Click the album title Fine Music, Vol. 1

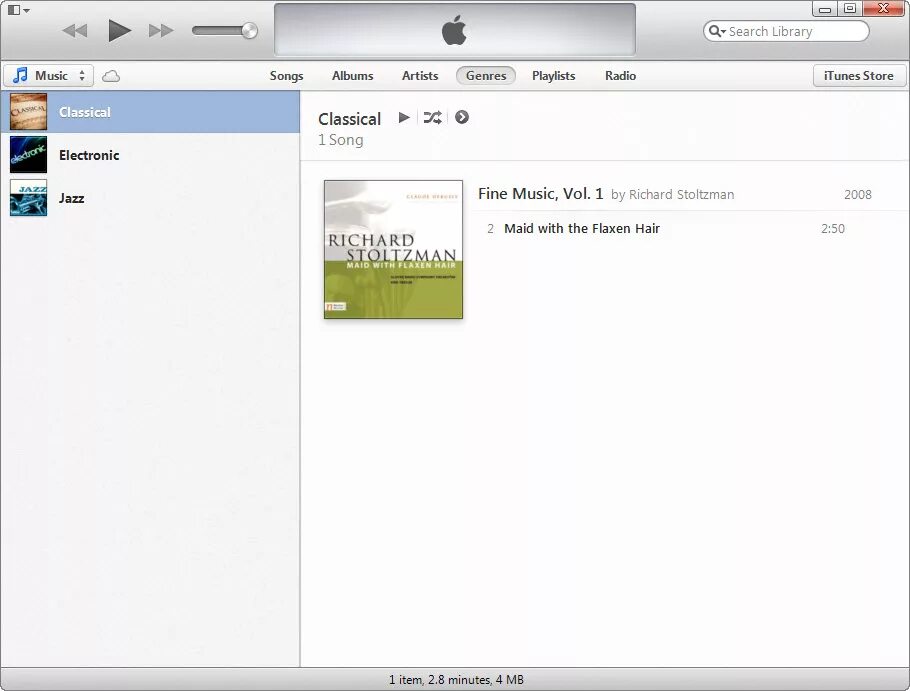(540, 194)
